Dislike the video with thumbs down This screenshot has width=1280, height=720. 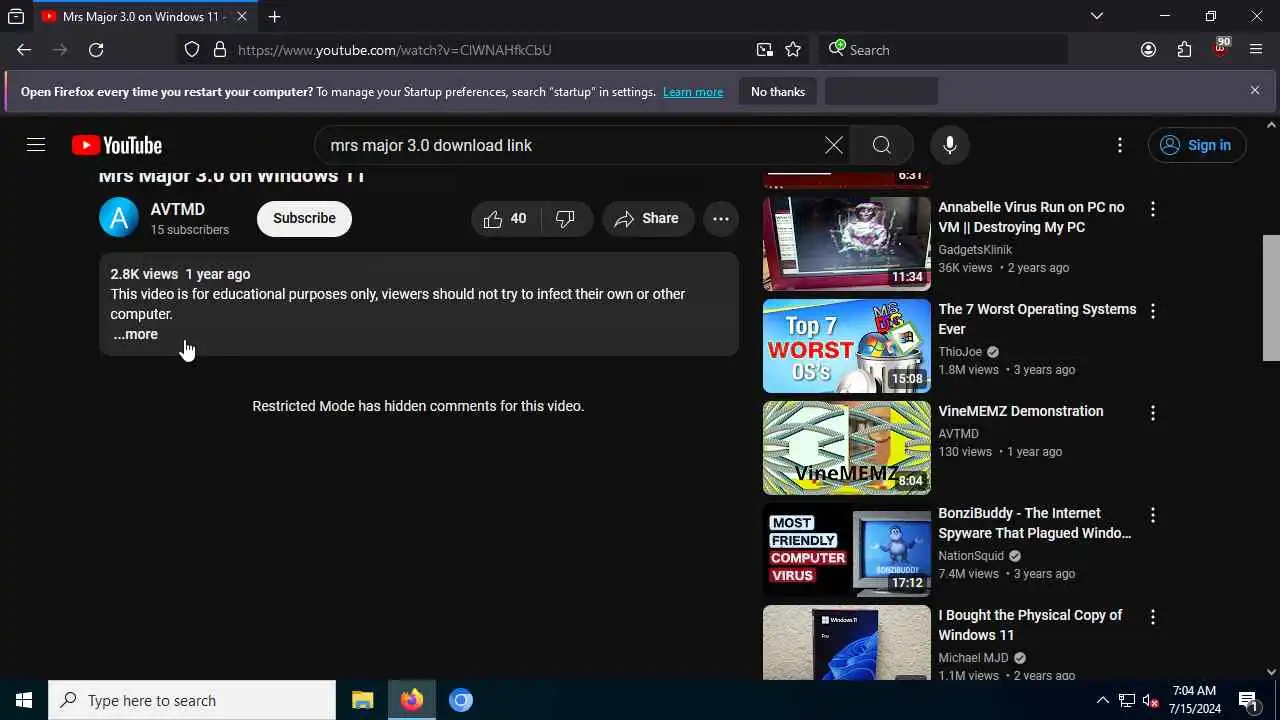[x=566, y=218]
